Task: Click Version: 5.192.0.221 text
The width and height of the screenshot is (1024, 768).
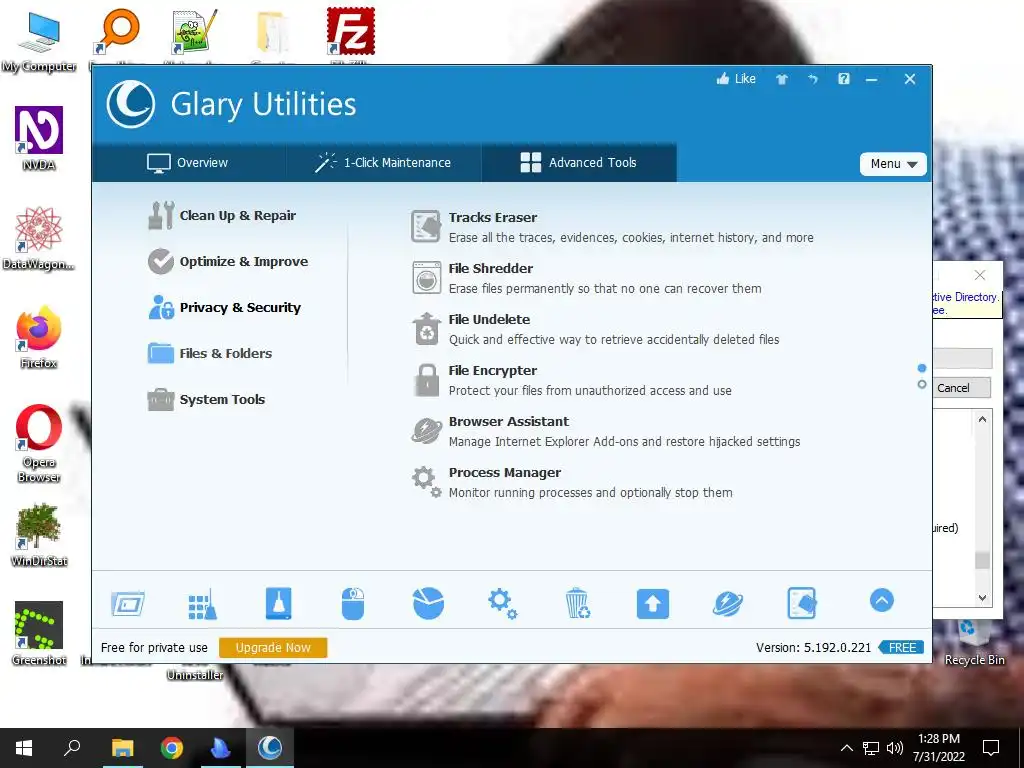Action: coord(813,647)
